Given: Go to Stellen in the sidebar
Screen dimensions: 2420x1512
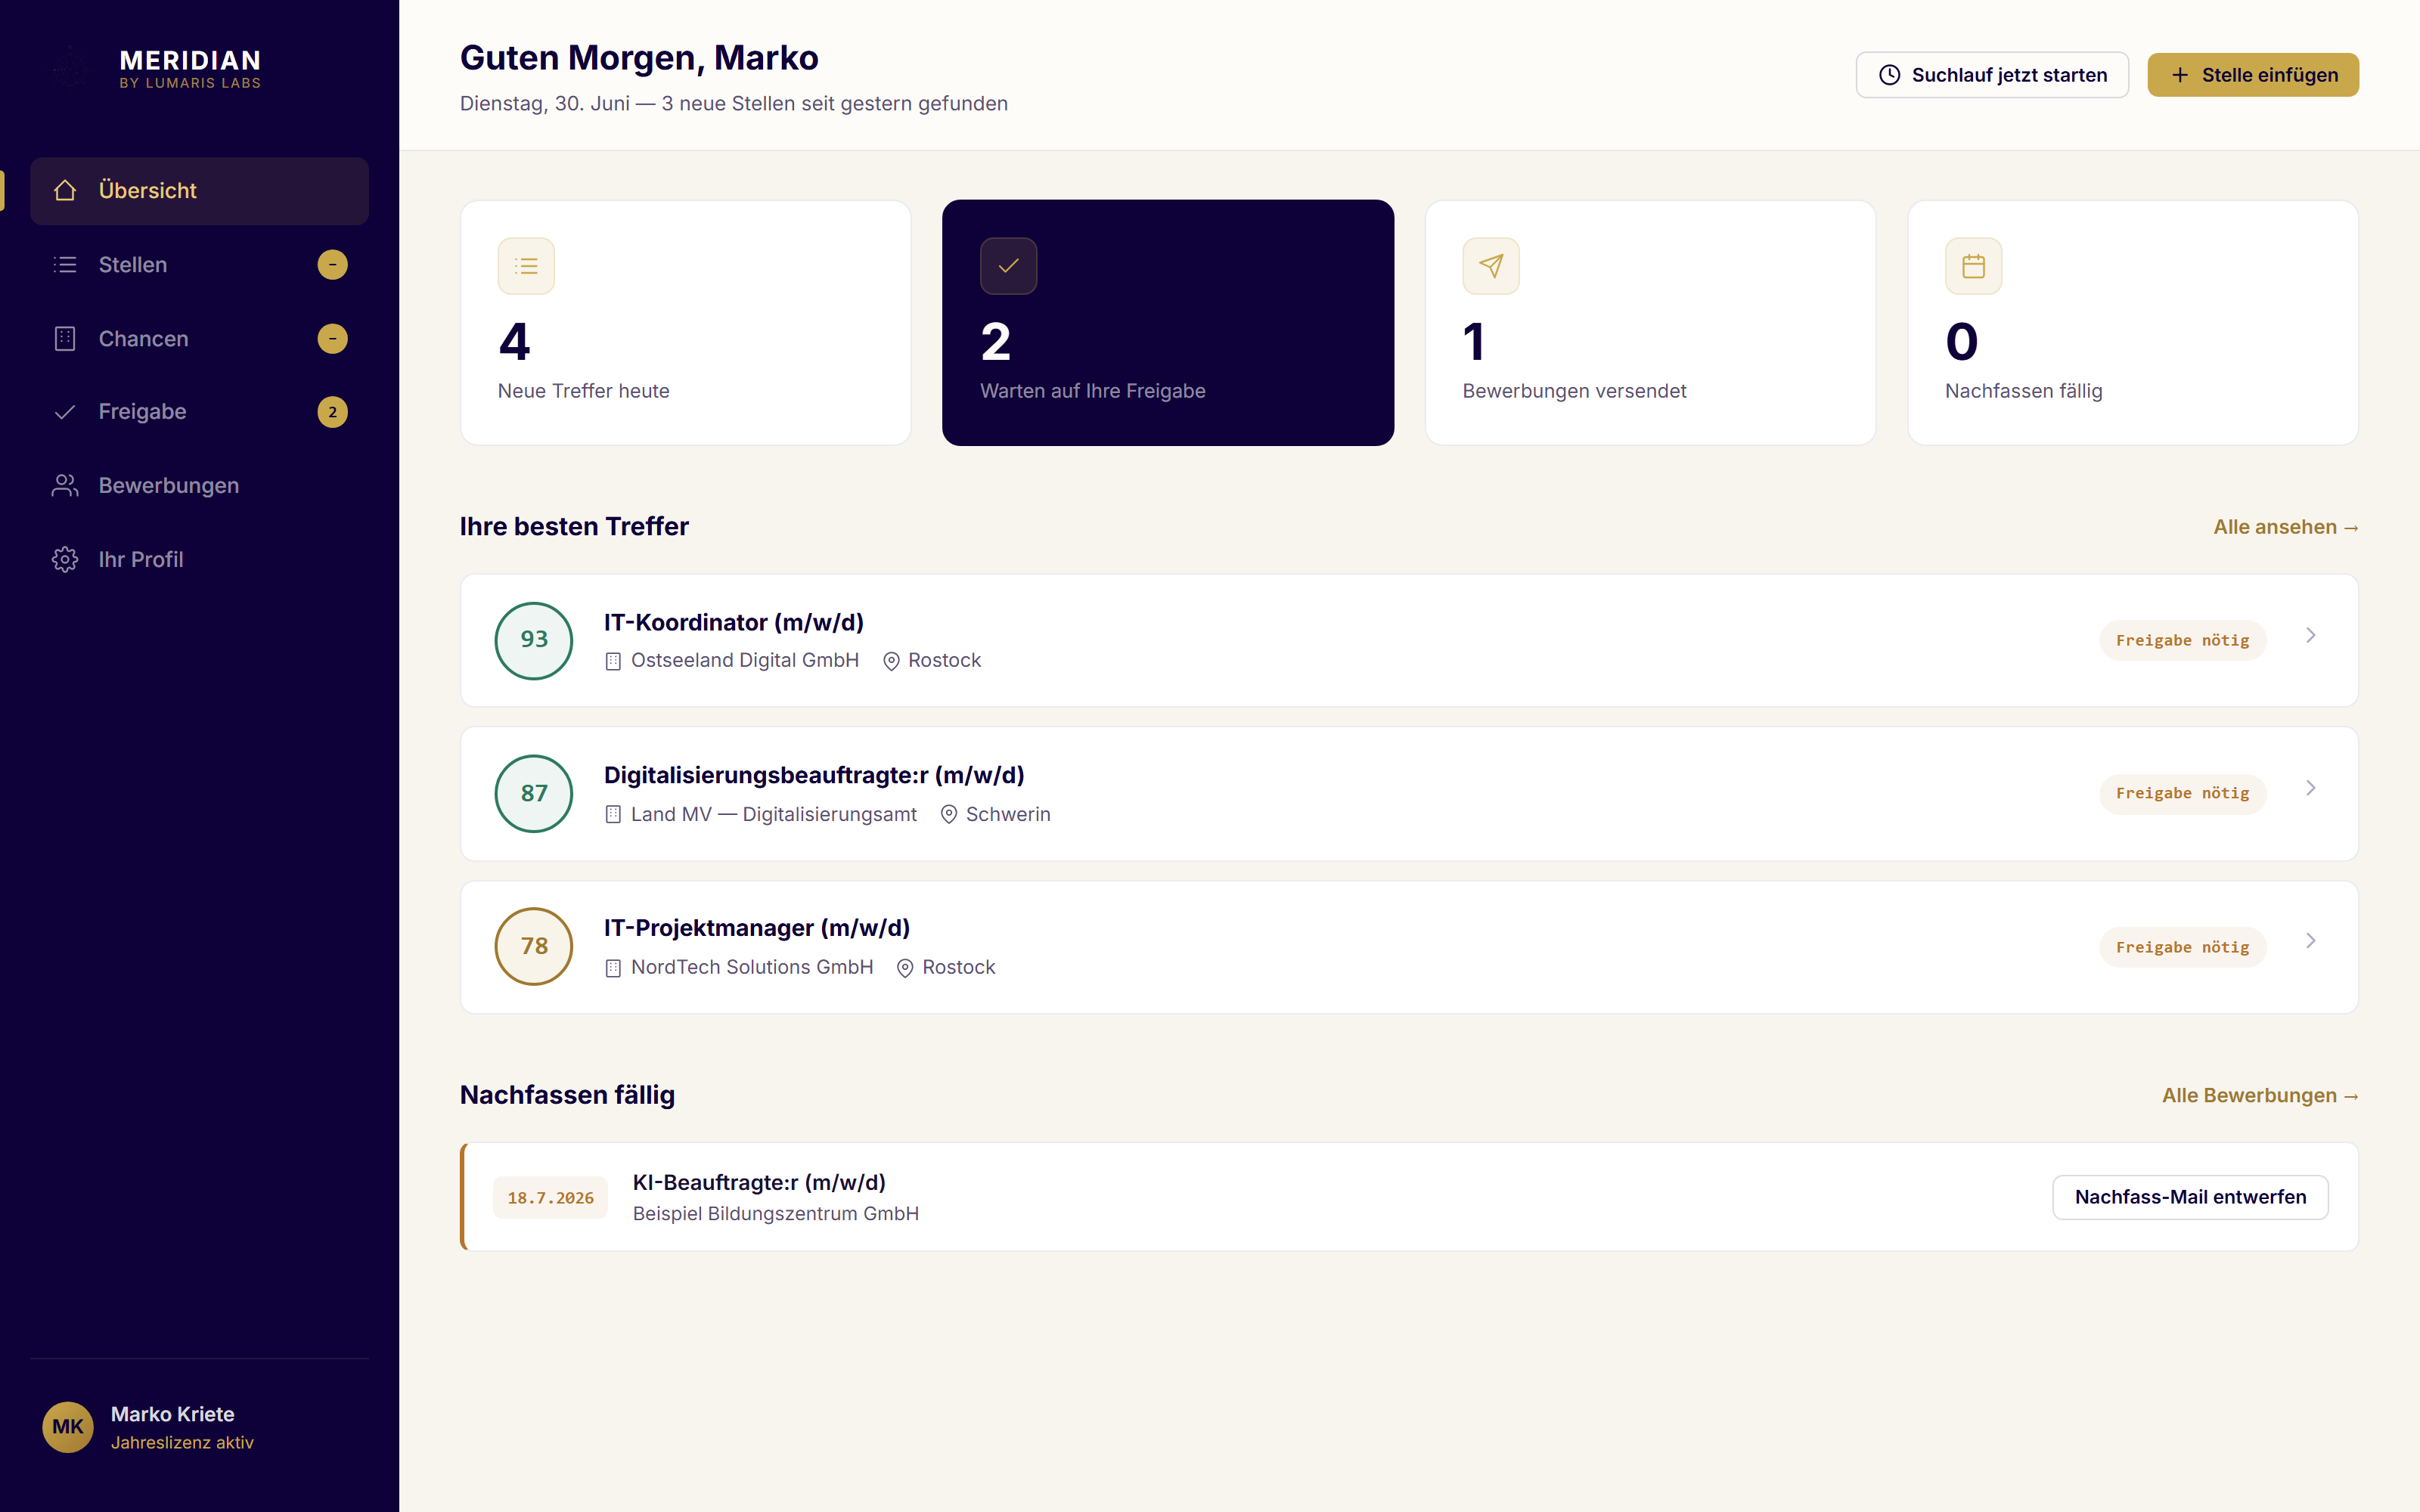Looking at the screenshot, I should 199,264.
